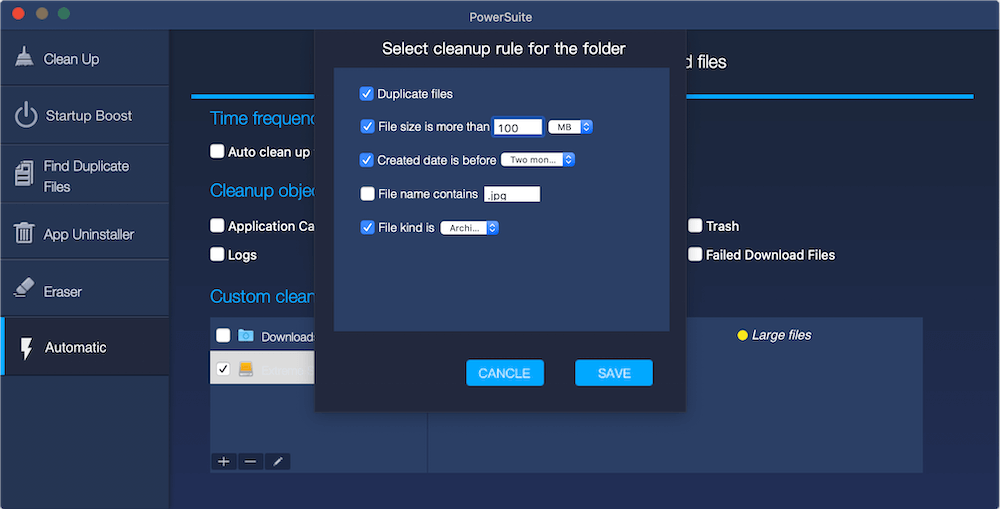
Task: Toggle the Duplicate files checkbox
Action: pos(366,94)
